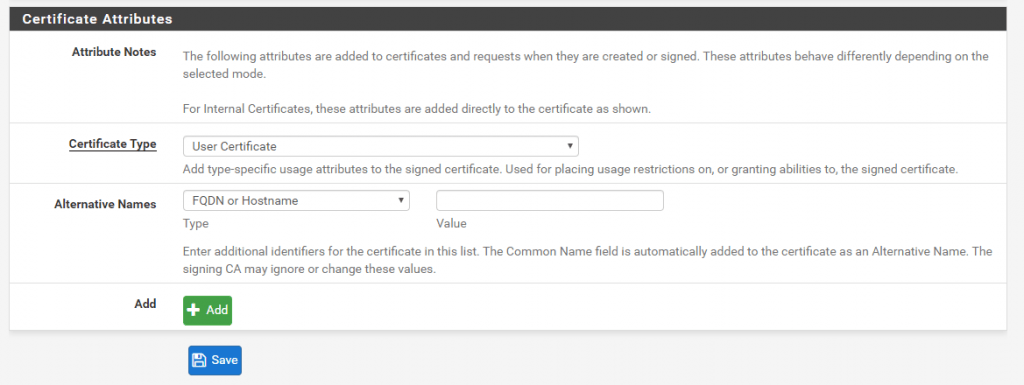
Task: Click the Add text on the green button
Action: coord(217,311)
